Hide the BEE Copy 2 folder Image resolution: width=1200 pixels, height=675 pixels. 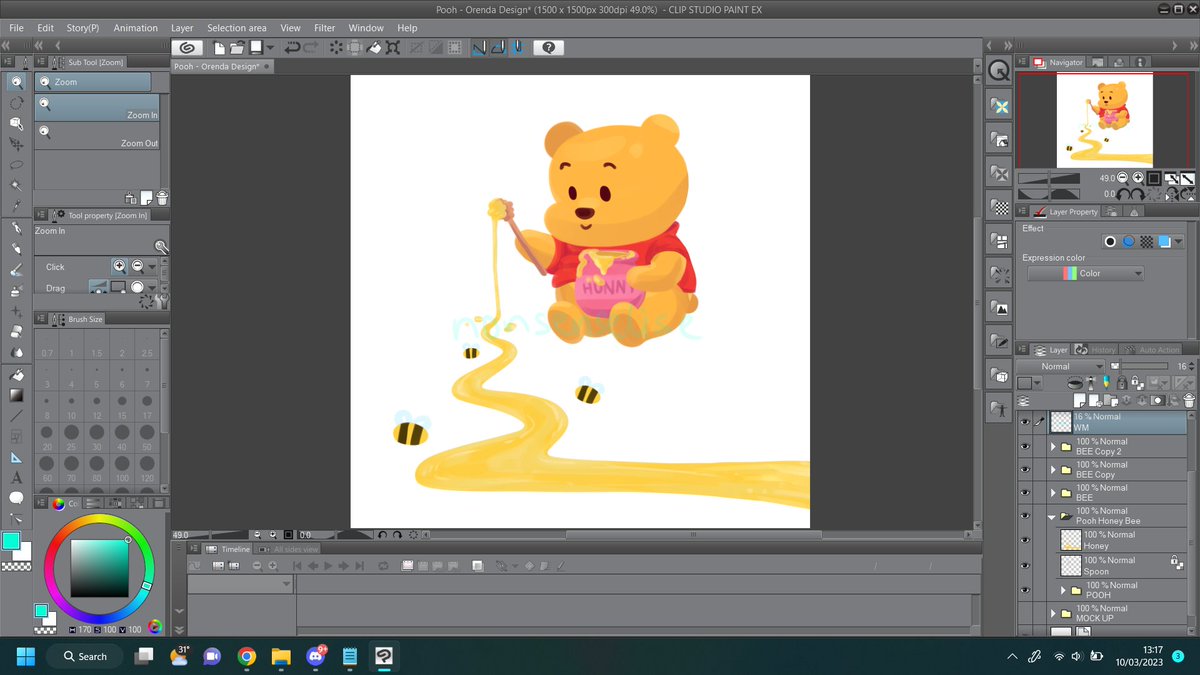[x=1025, y=447]
